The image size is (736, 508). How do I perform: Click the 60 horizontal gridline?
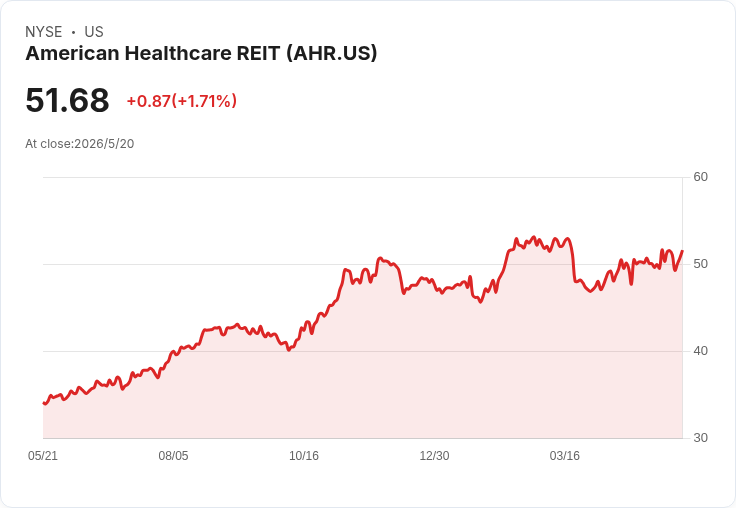click(x=363, y=177)
